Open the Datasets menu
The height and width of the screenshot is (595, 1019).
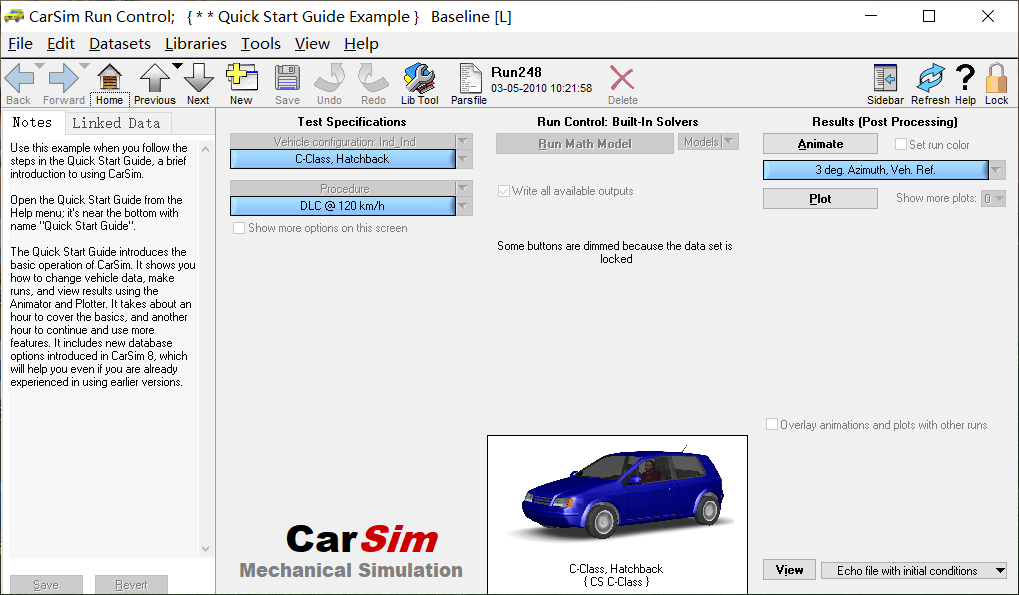(119, 43)
